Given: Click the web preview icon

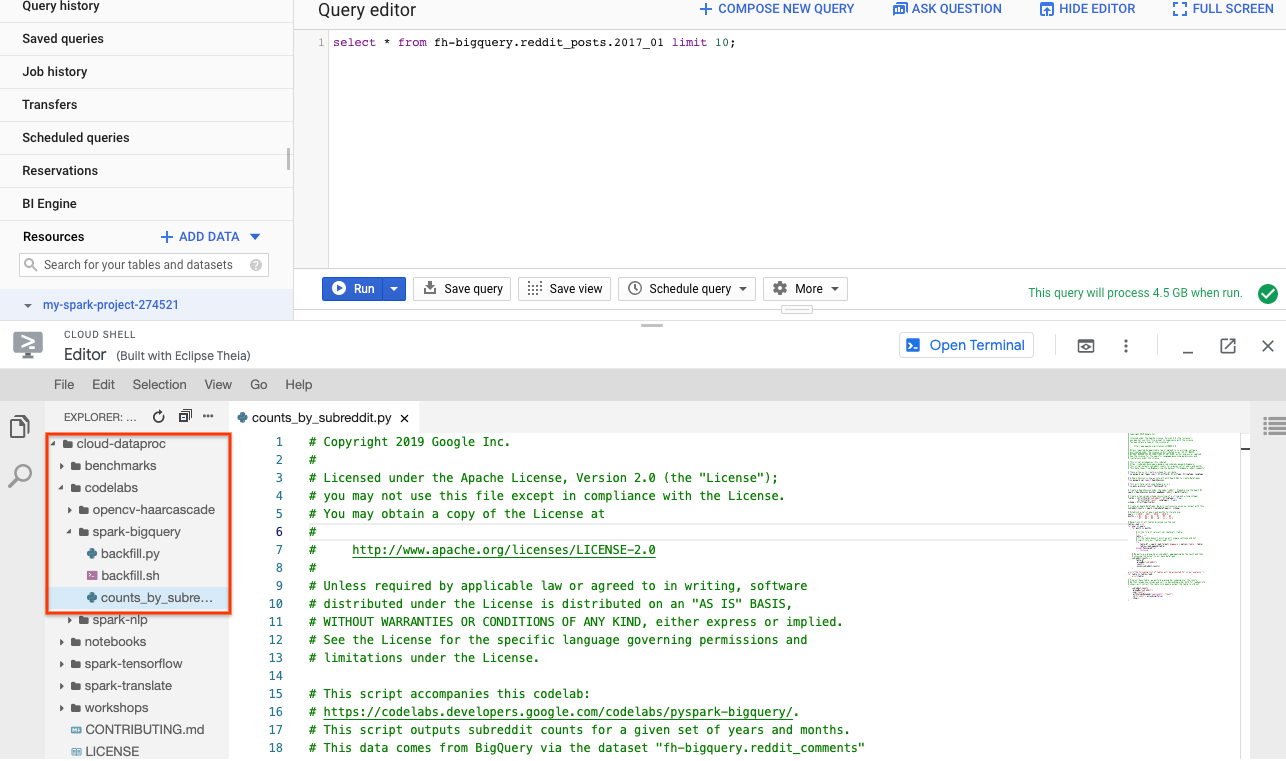Looking at the screenshot, I should point(1085,346).
